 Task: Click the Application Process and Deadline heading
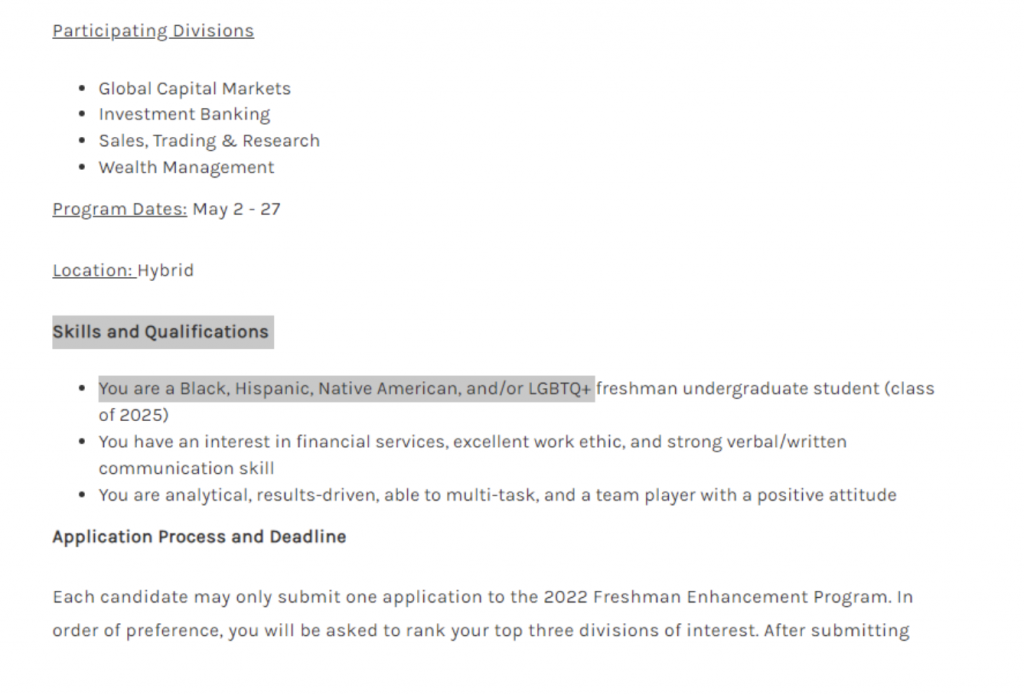coord(199,537)
